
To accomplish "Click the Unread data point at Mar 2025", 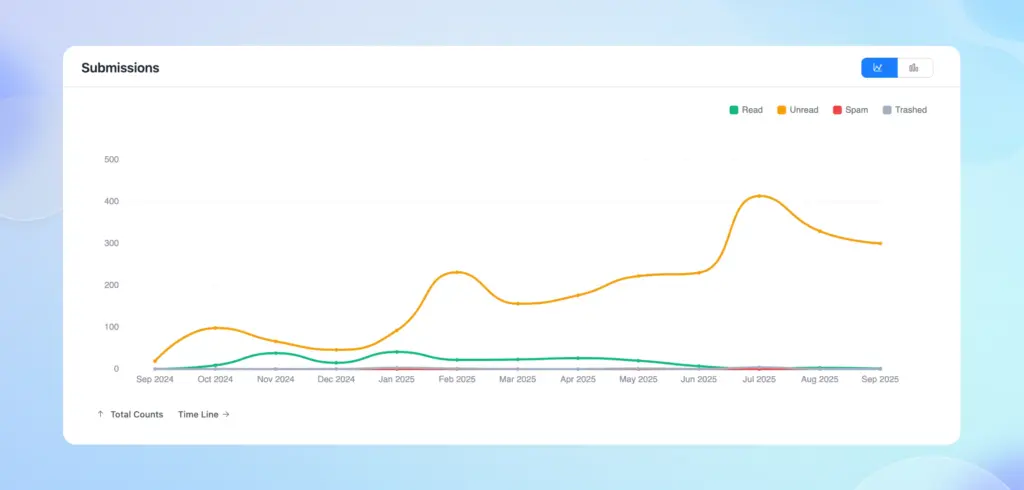I will pos(517,304).
